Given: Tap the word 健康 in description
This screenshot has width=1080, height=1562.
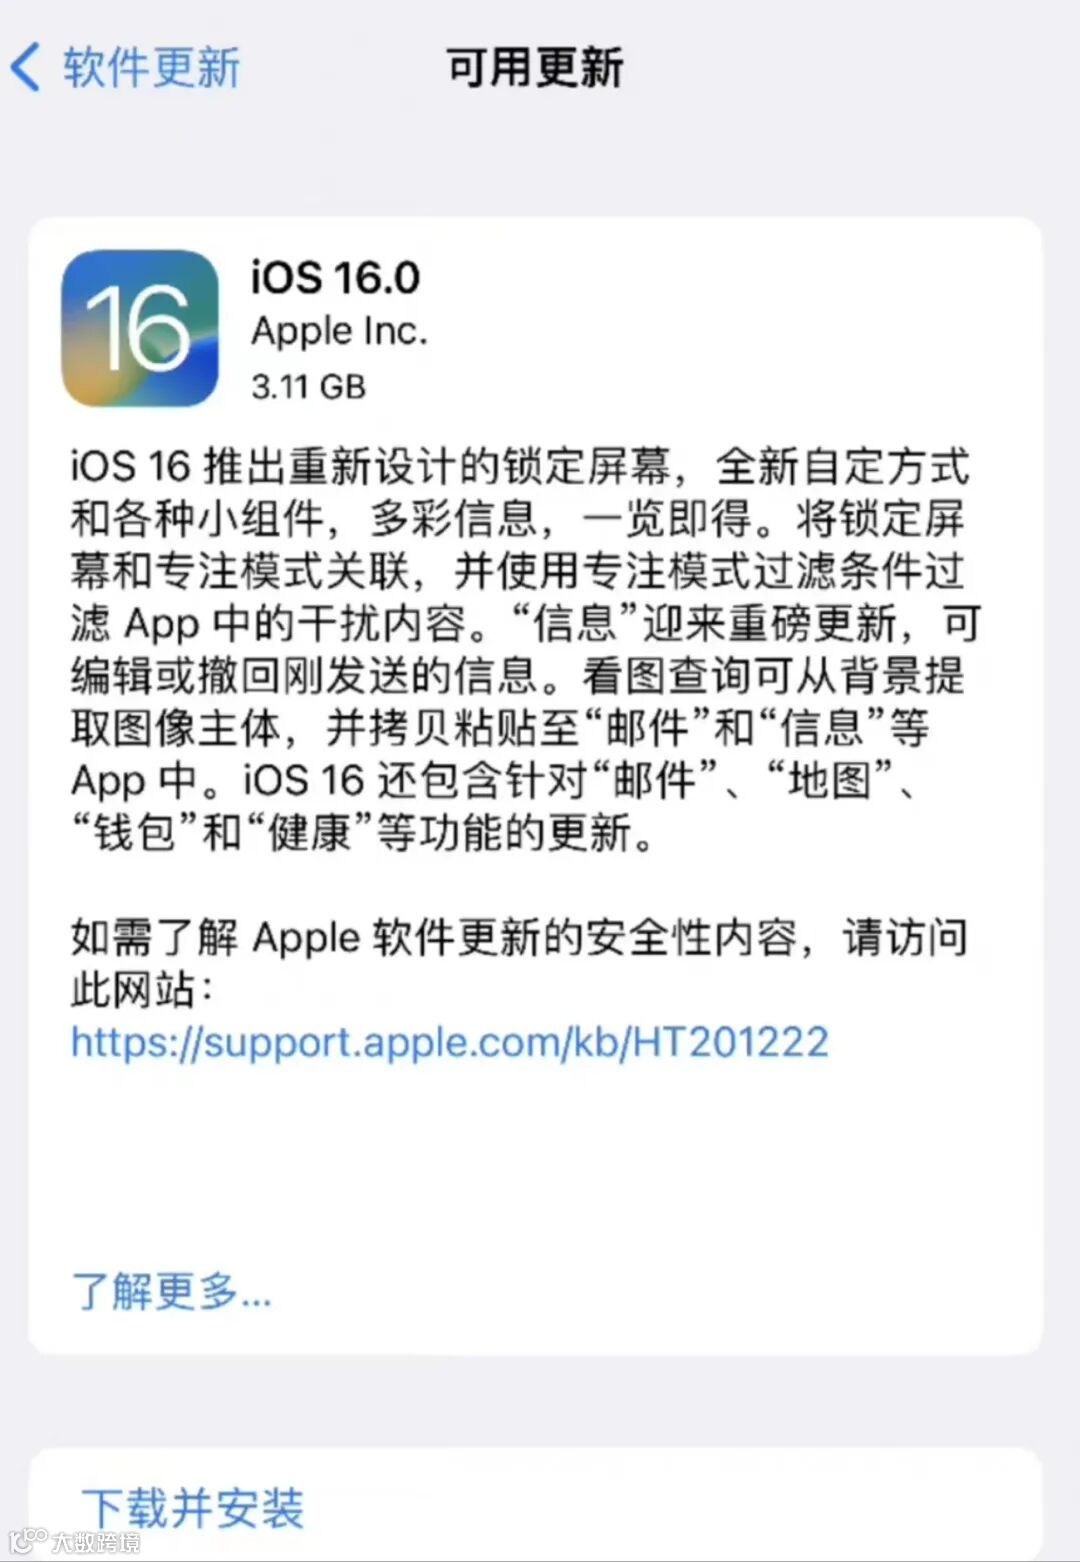Looking at the screenshot, I should pyautogui.click(x=309, y=831).
